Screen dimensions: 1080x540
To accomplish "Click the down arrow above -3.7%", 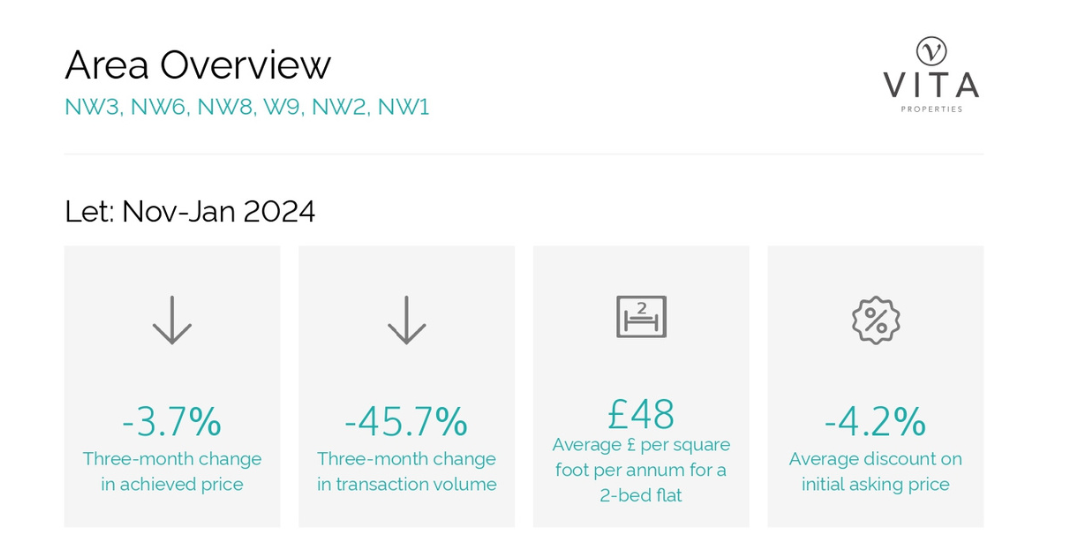I will pos(172,320).
